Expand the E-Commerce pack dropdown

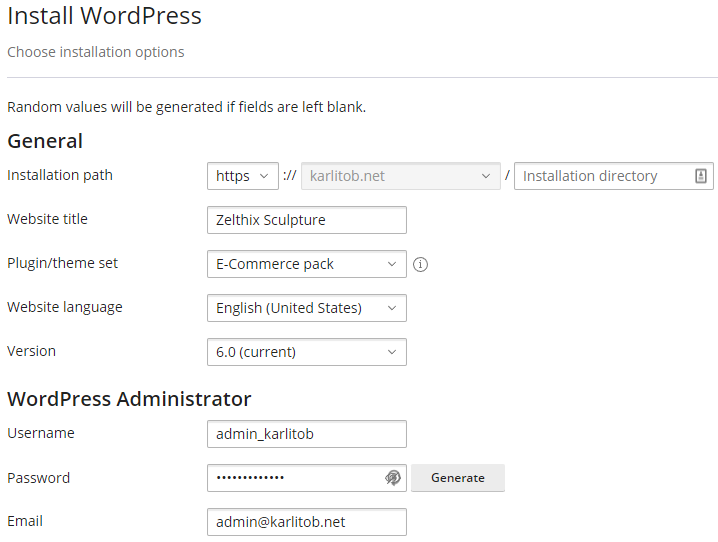coord(307,264)
